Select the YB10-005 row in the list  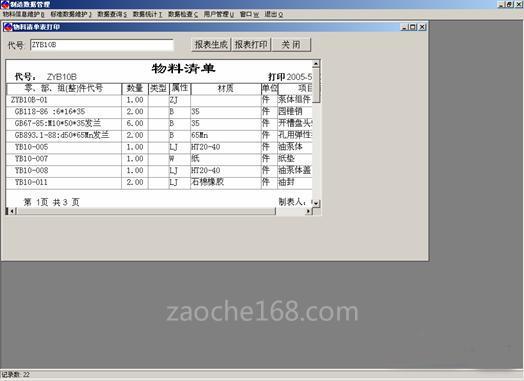pyautogui.click(x=159, y=147)
